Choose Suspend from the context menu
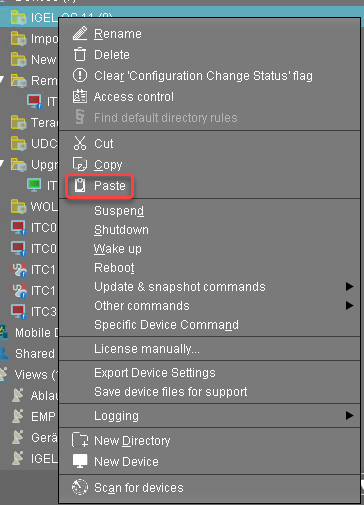Screen dimensions: 364x505 coord(119,211)
